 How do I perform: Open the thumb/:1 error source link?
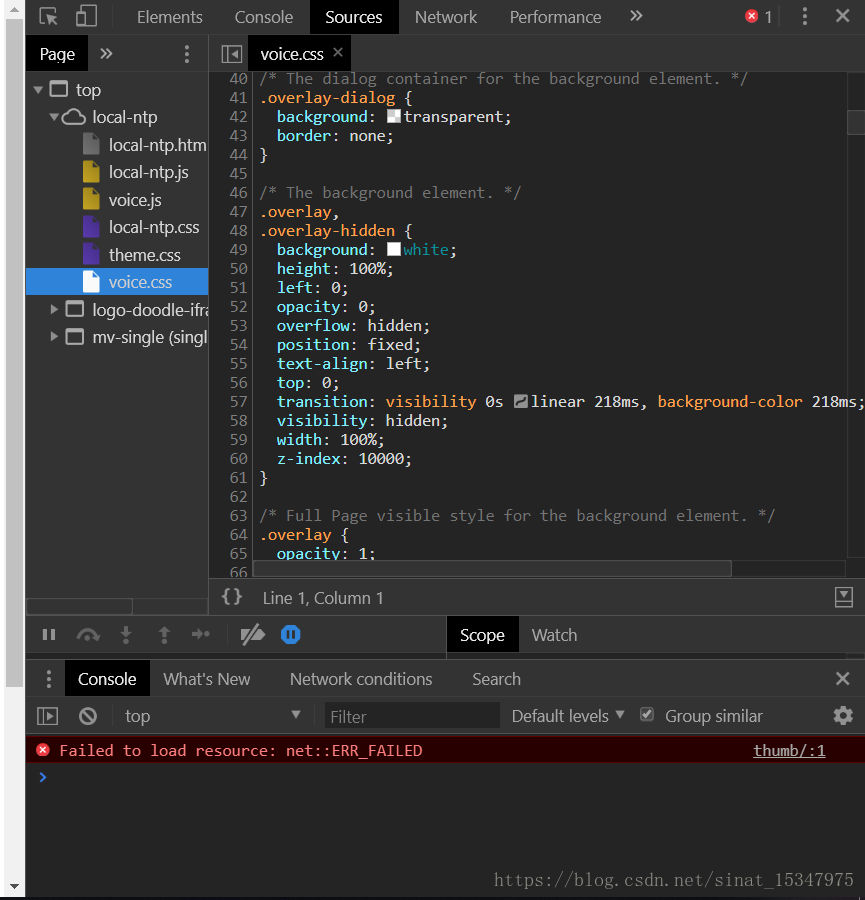(789, 750)
